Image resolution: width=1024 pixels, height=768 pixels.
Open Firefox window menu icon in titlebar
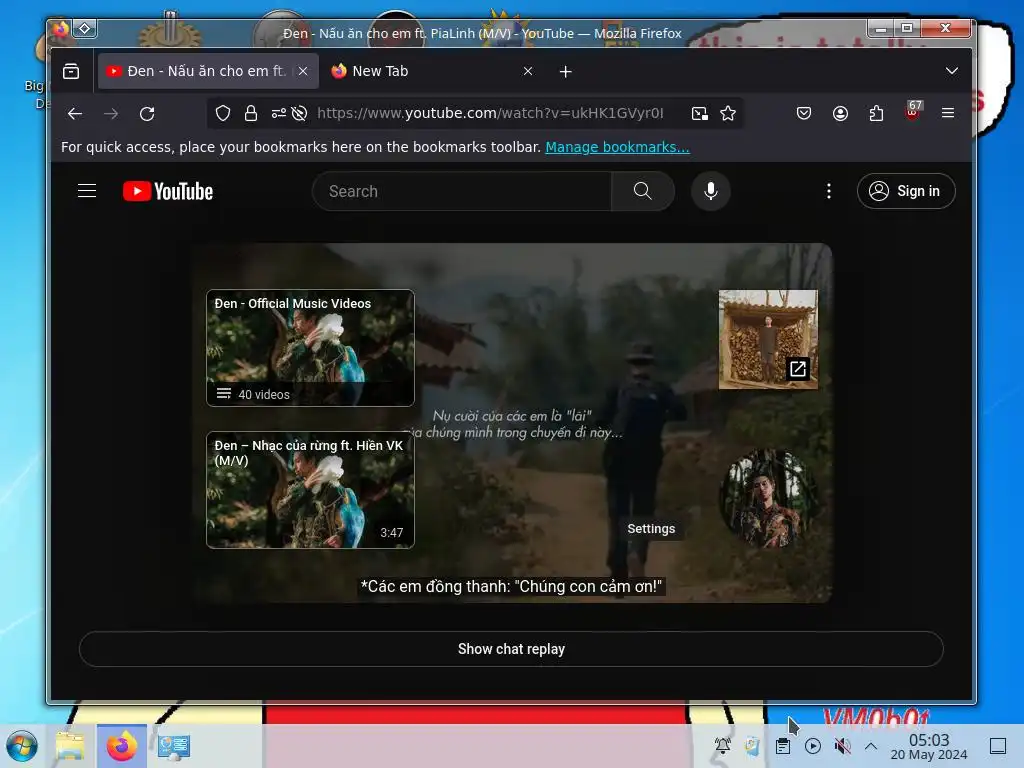[61, 29]
